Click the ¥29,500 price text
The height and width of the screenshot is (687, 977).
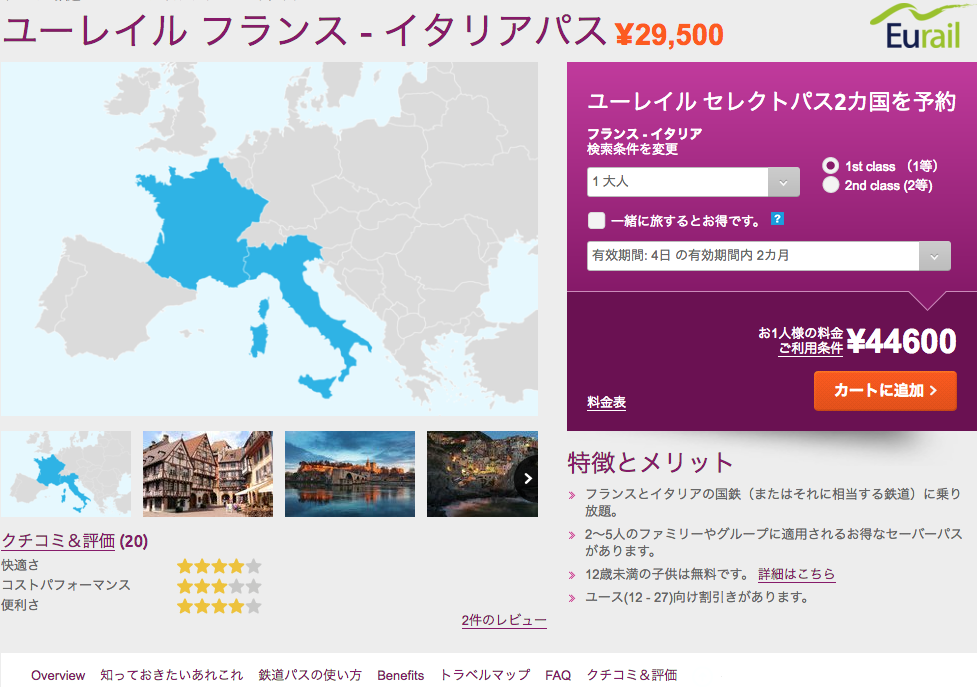point(669,34)
